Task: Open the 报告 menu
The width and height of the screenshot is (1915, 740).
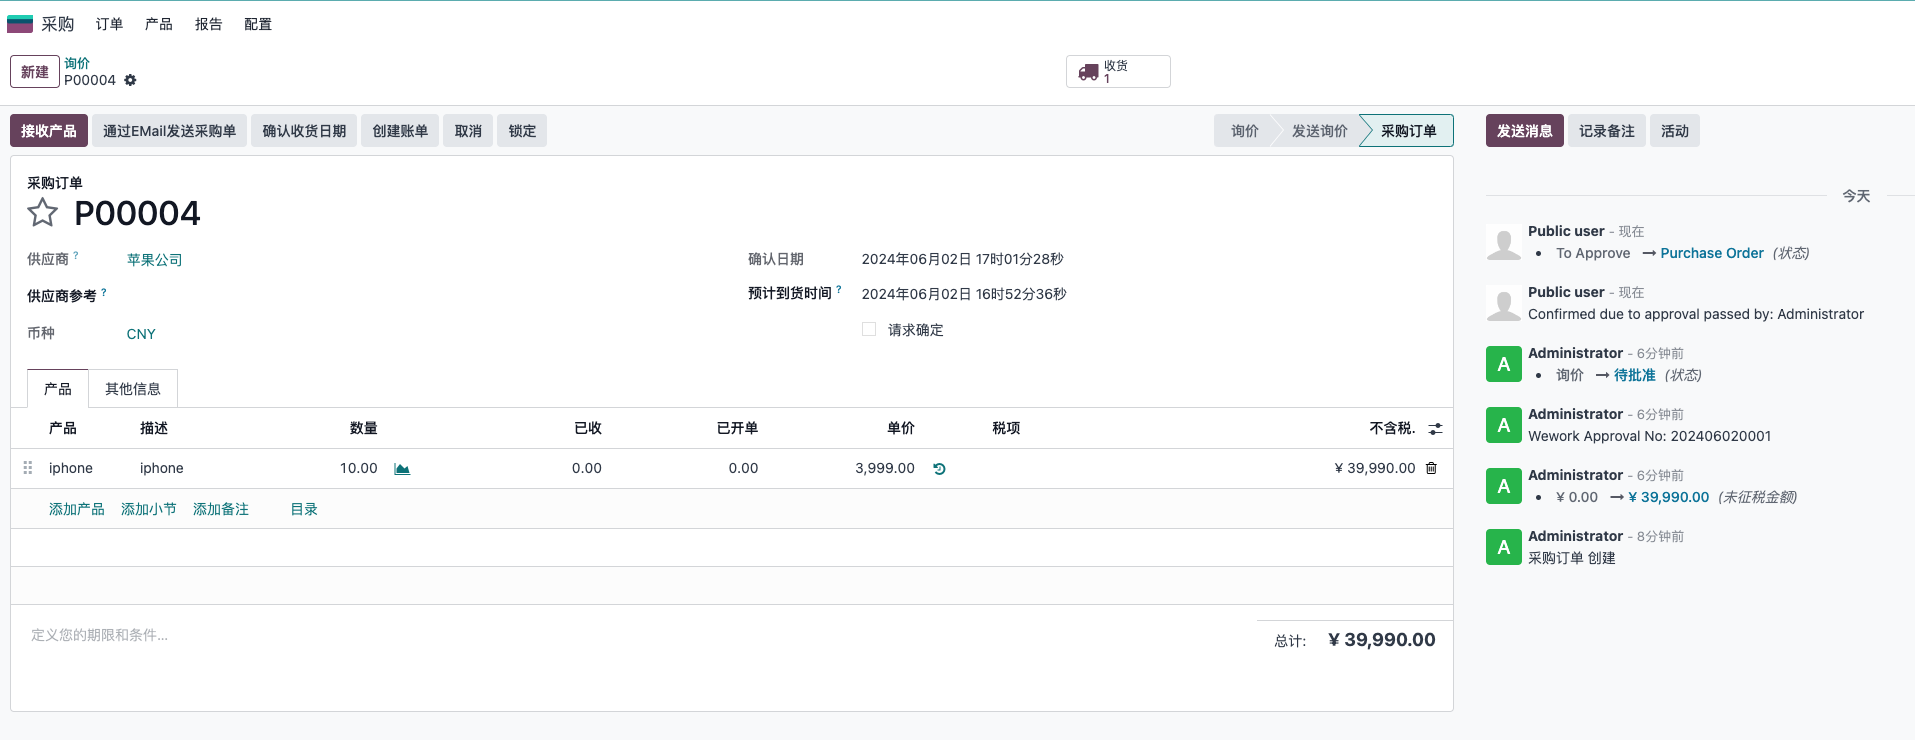Action: 208,24
